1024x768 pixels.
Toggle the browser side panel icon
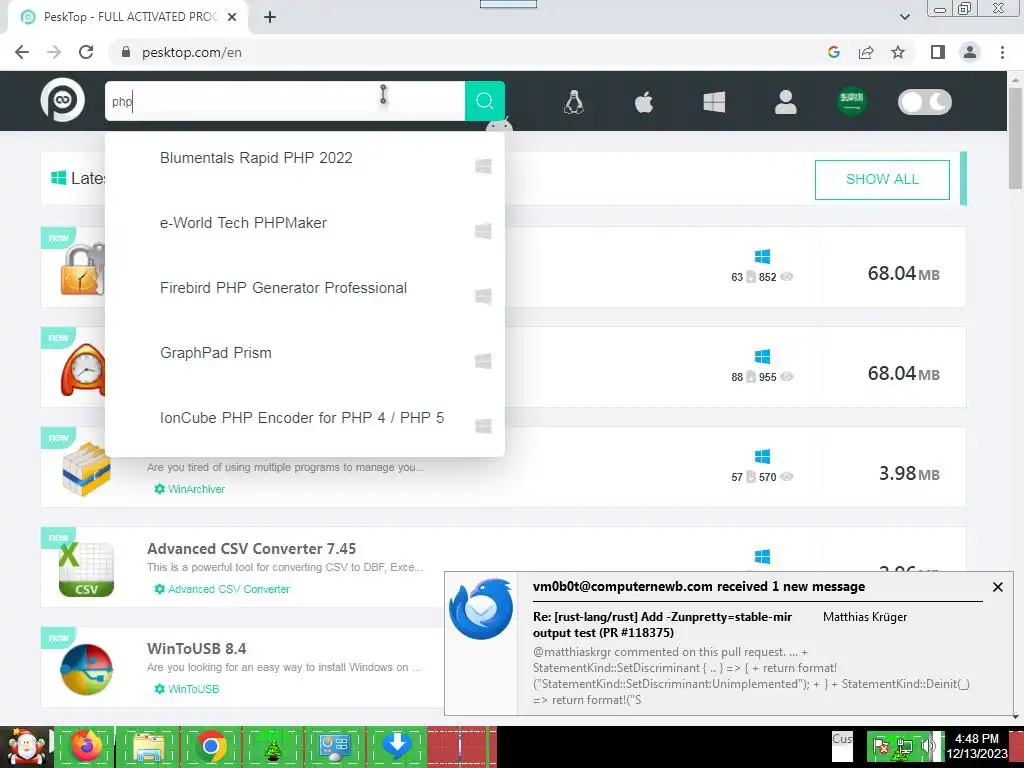[938, 52]
